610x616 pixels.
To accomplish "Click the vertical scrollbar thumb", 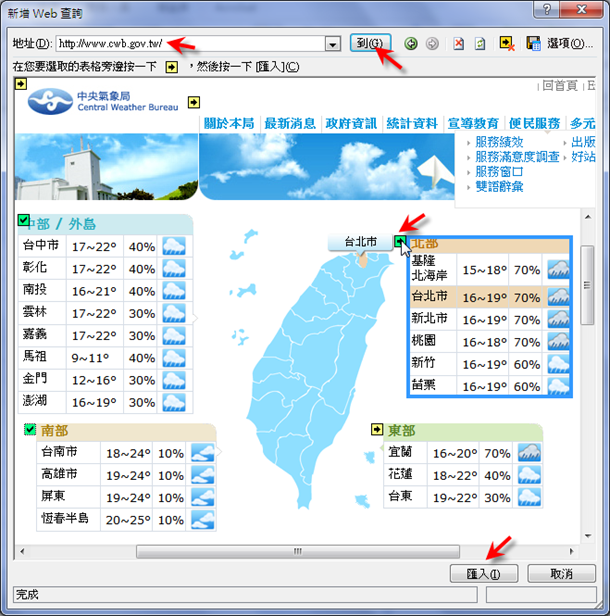I will point(587,285).
